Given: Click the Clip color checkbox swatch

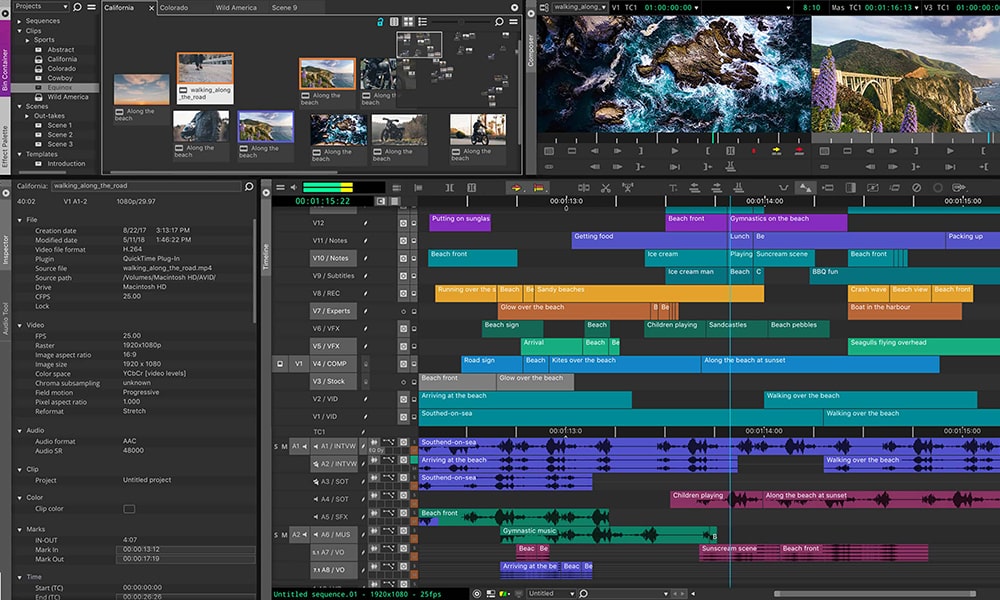Looking at the screenshot, I should 129,509.
